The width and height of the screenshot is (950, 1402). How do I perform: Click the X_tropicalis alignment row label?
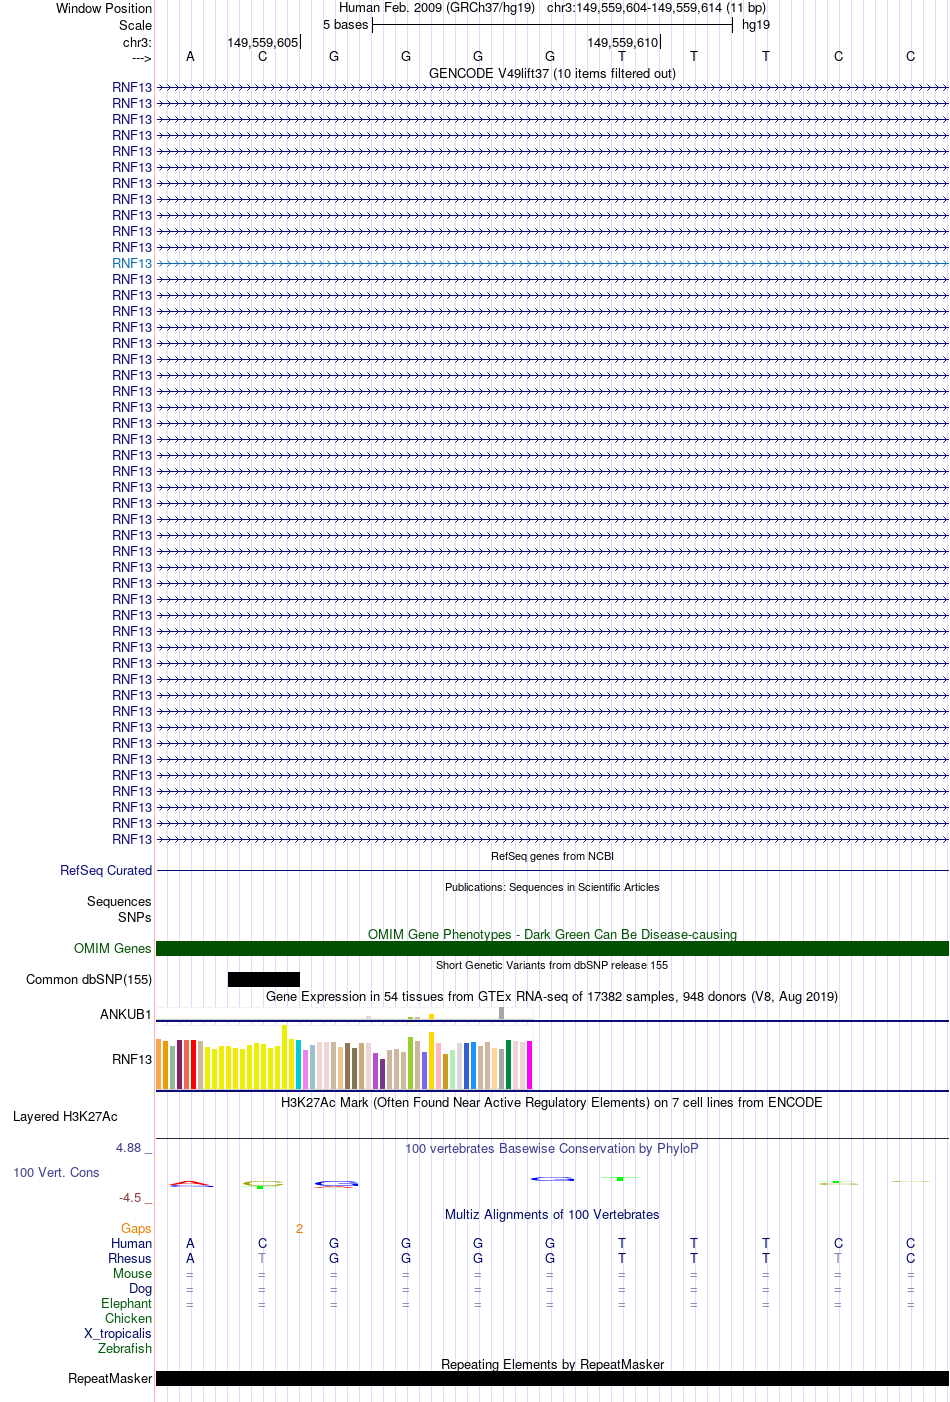[118, 1334]
